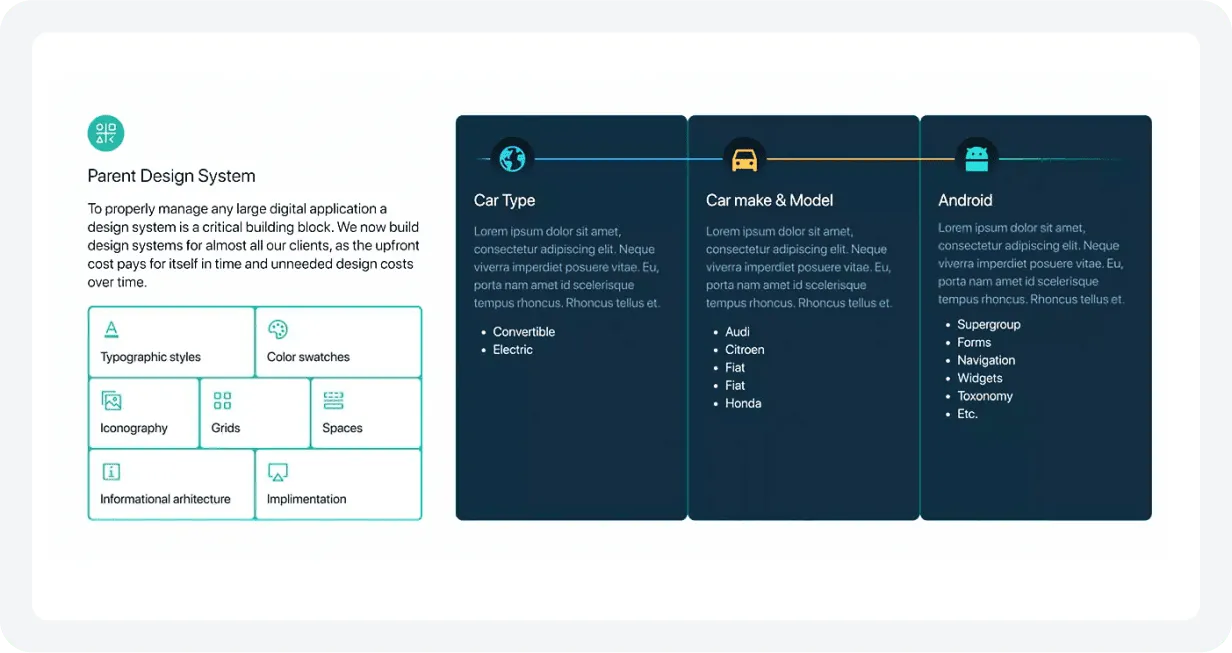
Task: Select Audi in the car make list
Action: (737, 332)
